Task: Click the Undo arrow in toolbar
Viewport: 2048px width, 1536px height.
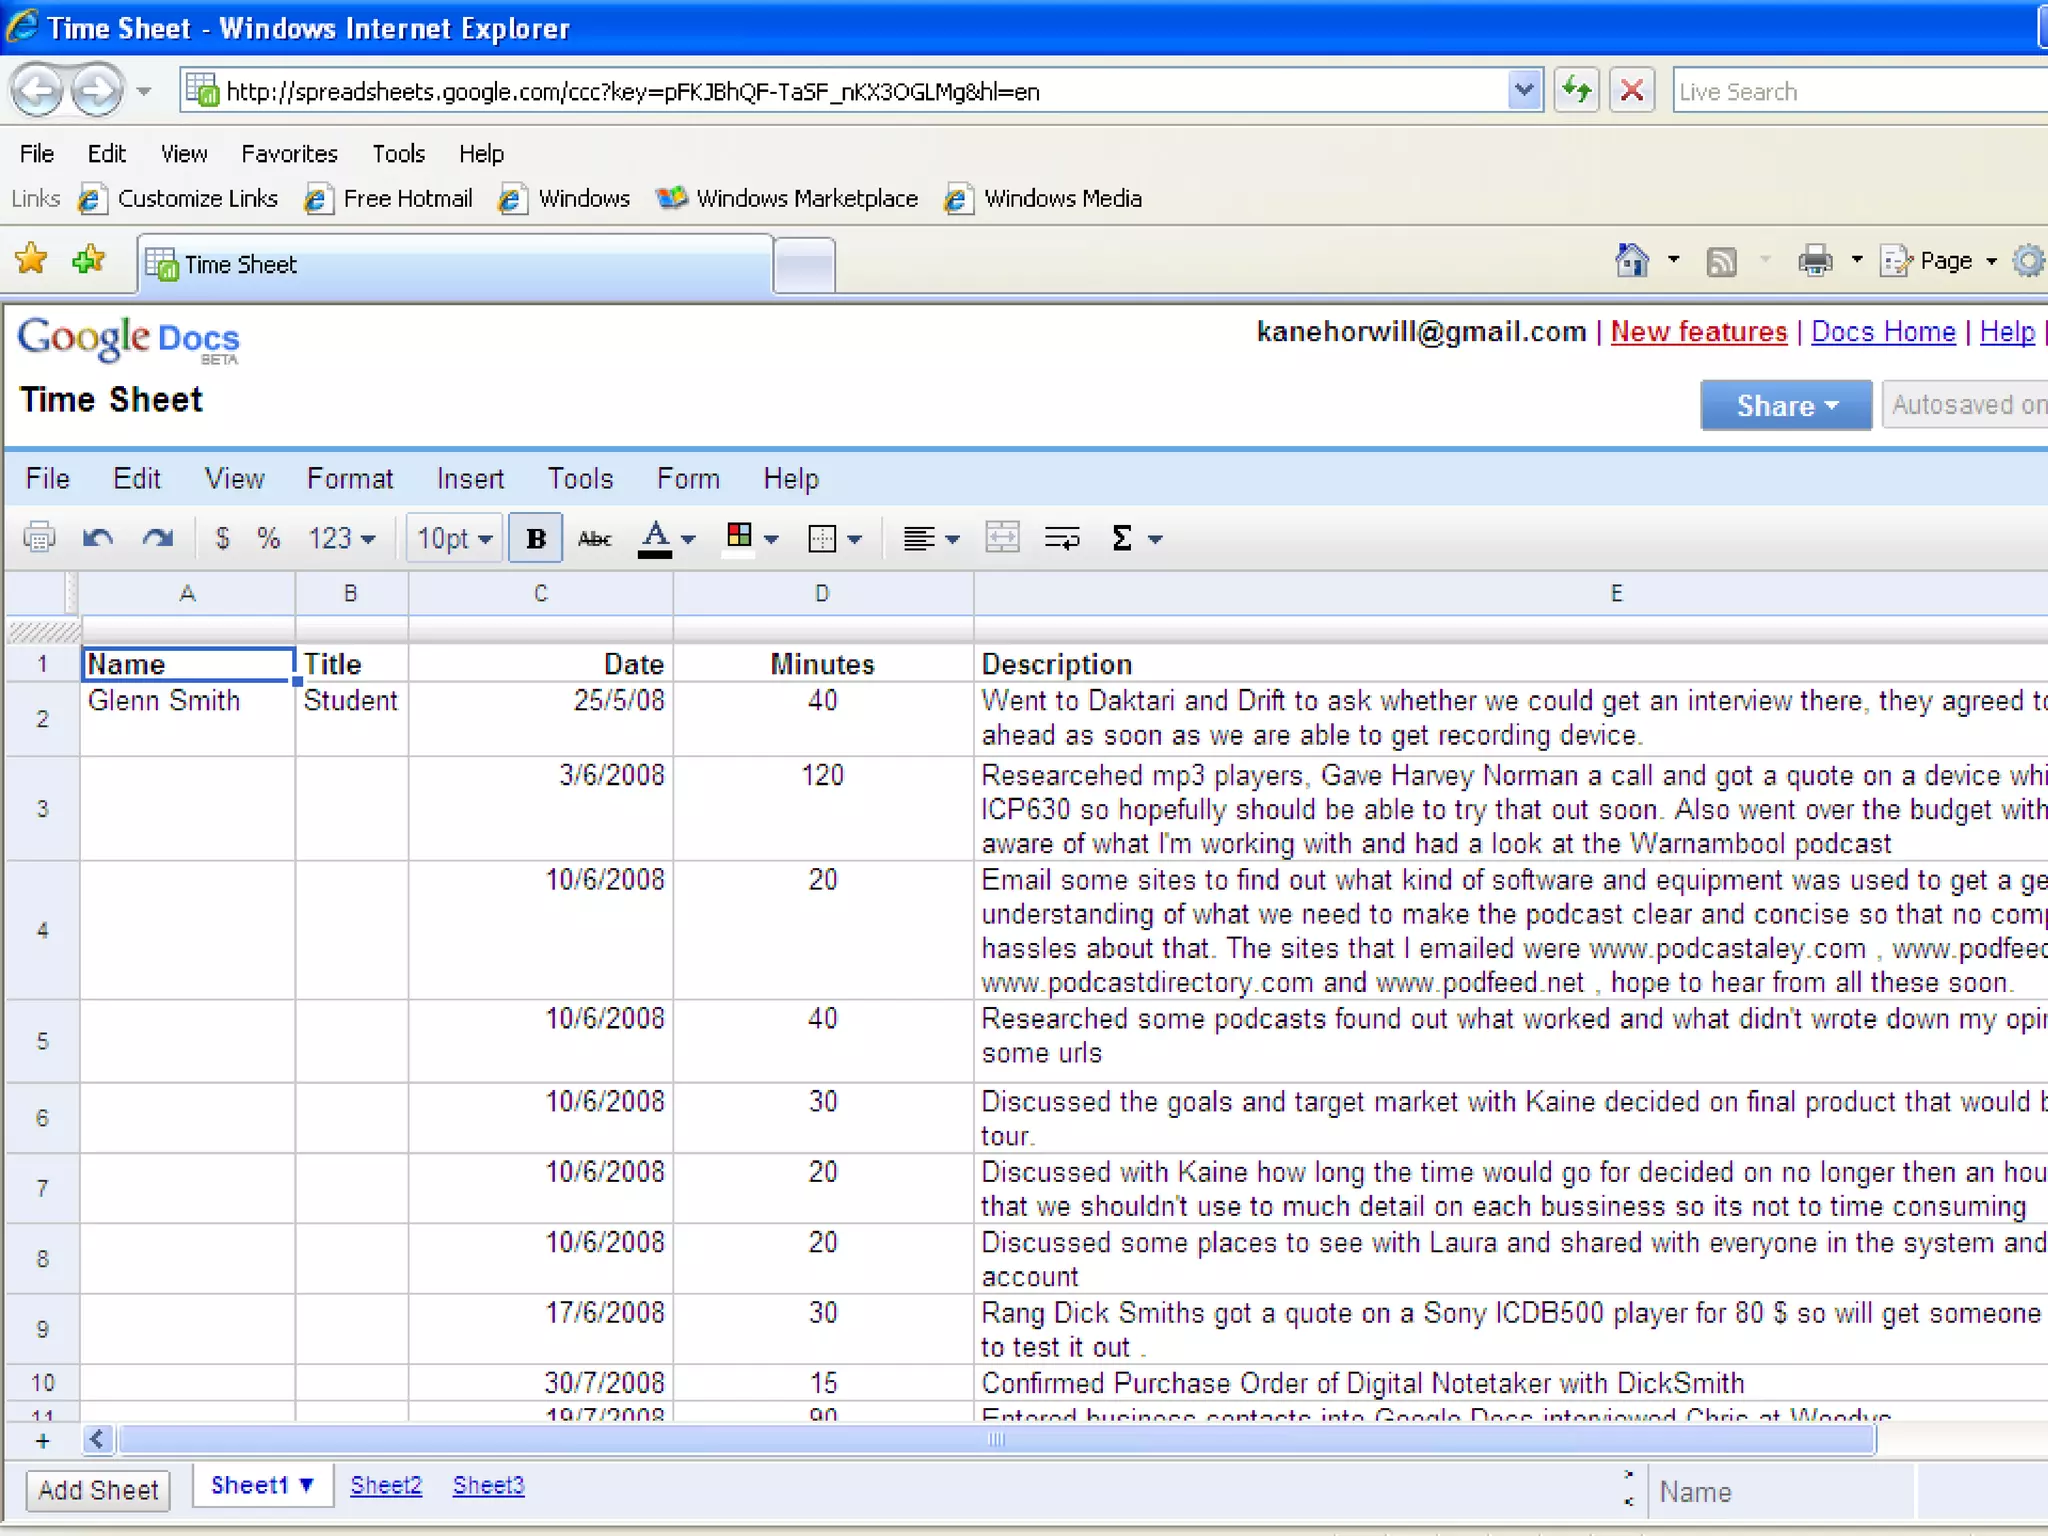Action: click(x=98, y=538)
